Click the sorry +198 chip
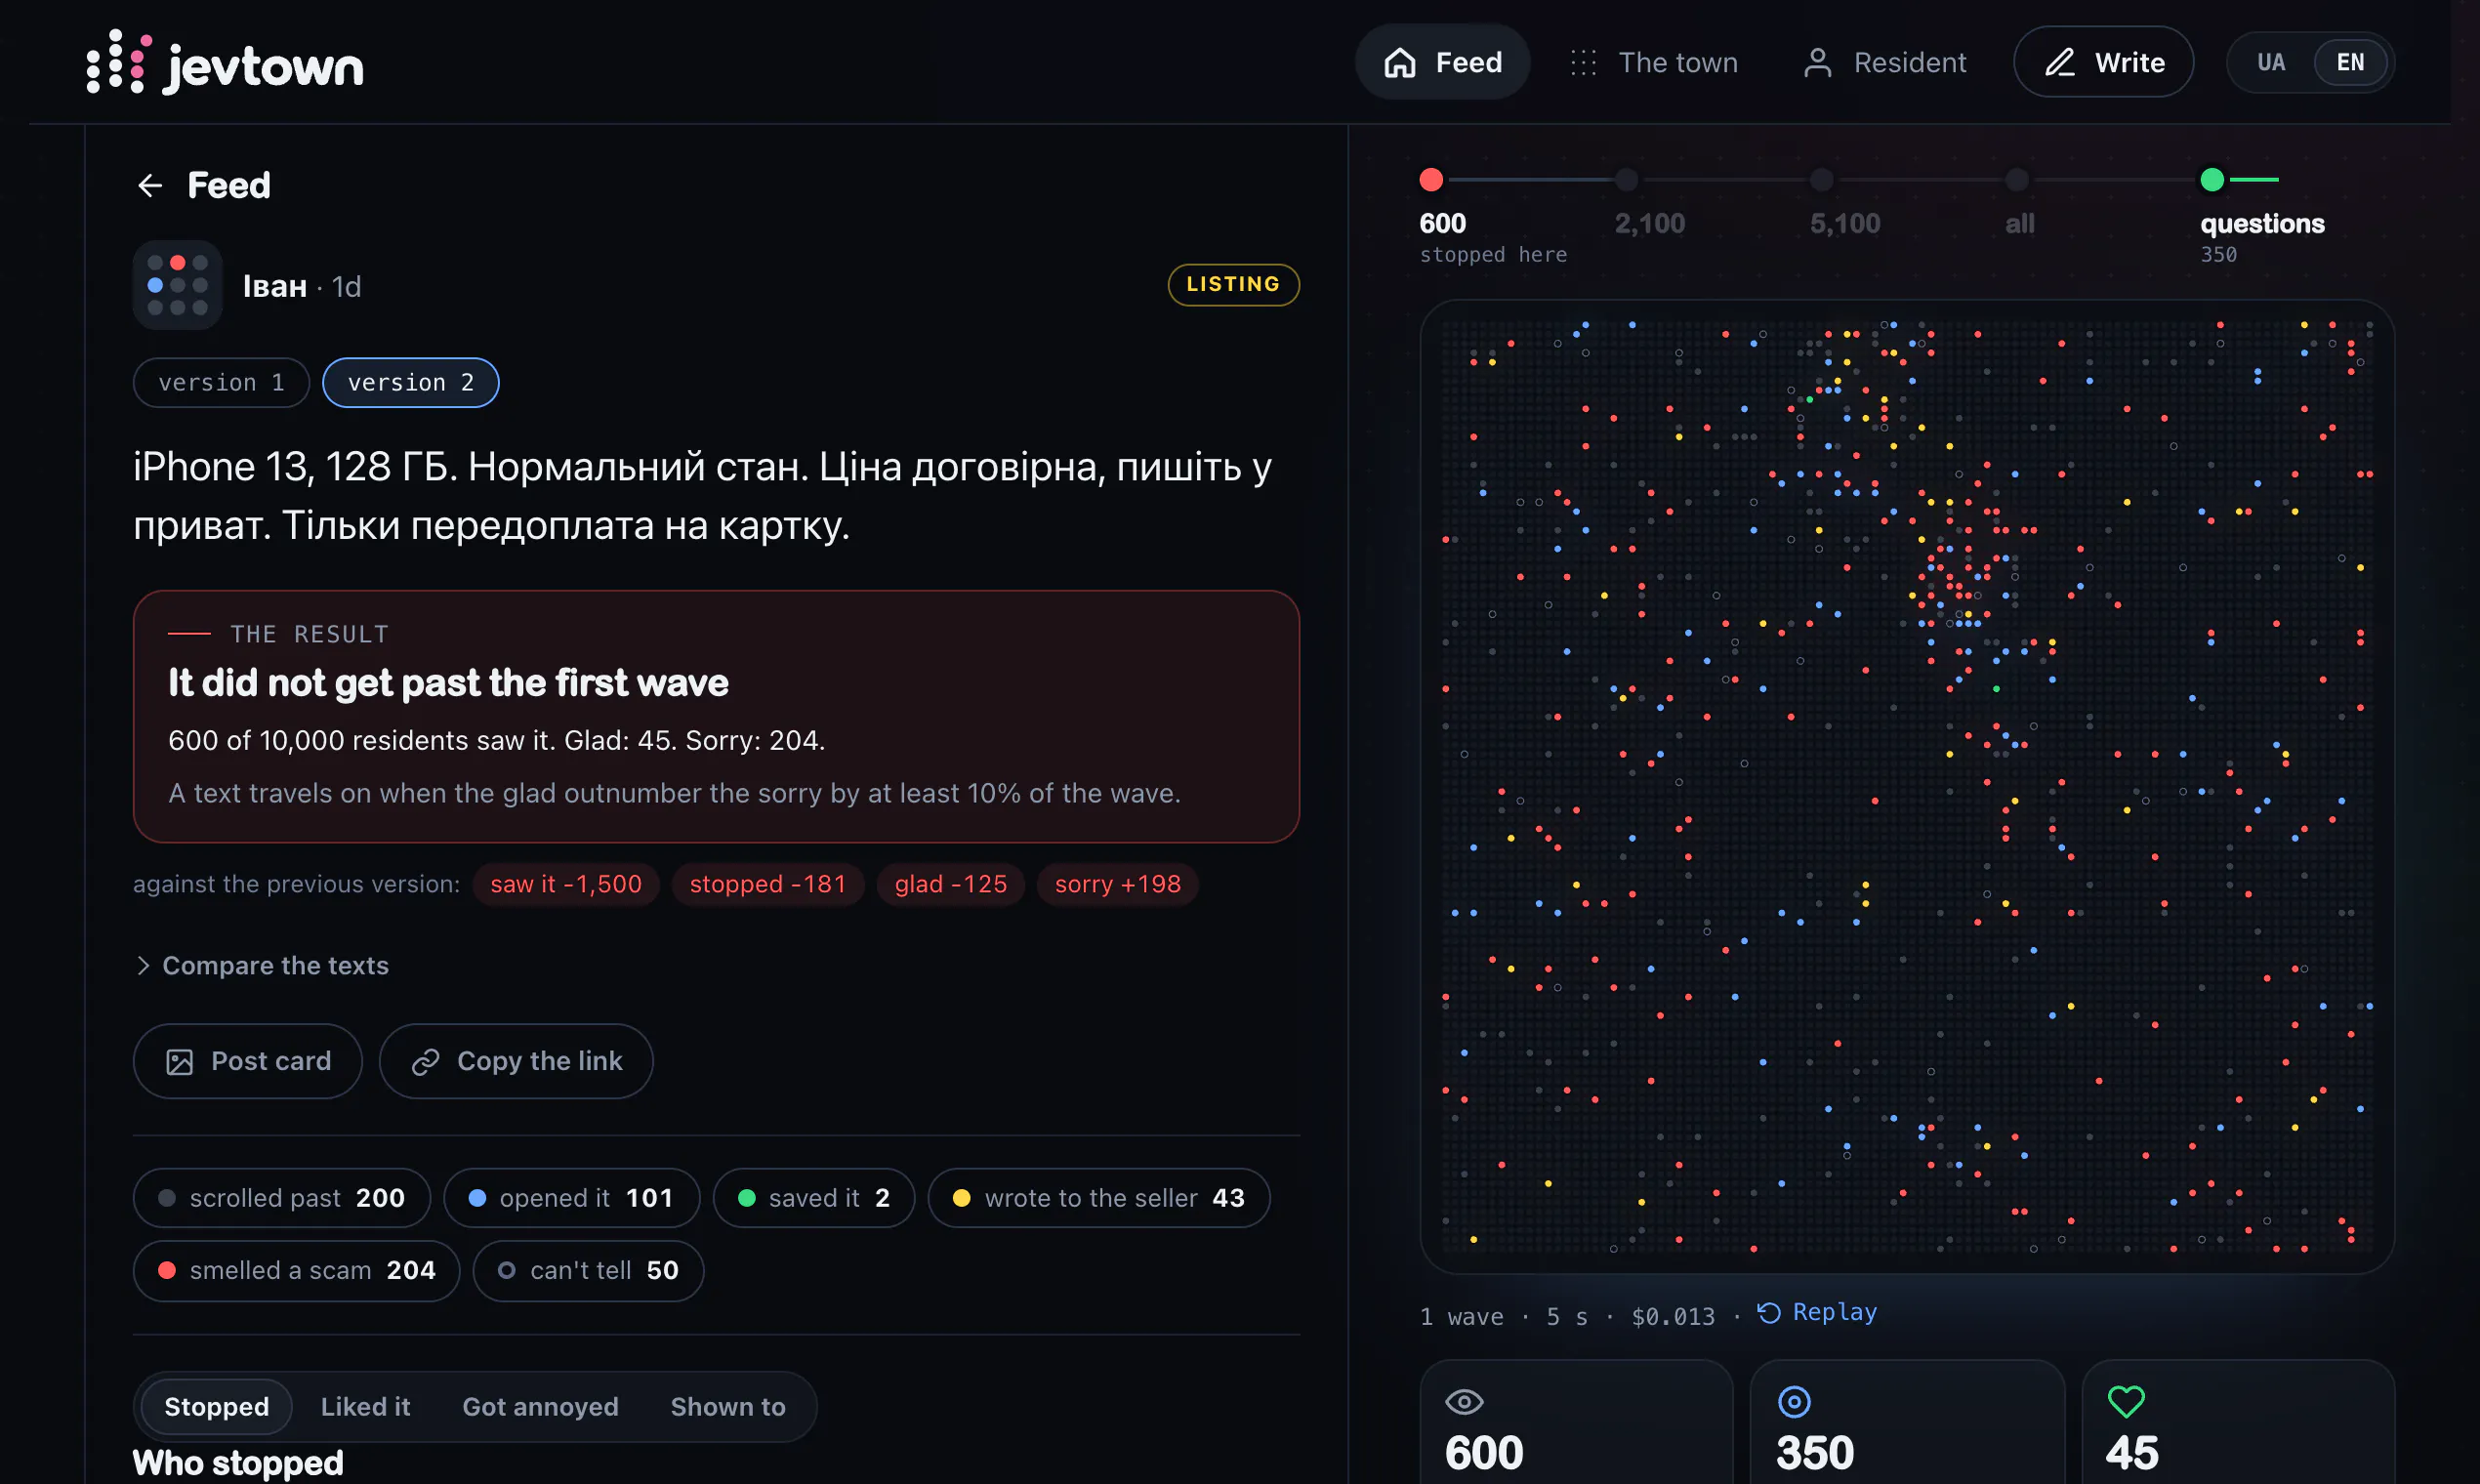Screen dimensions: 2480x1484 point(1117,884)
